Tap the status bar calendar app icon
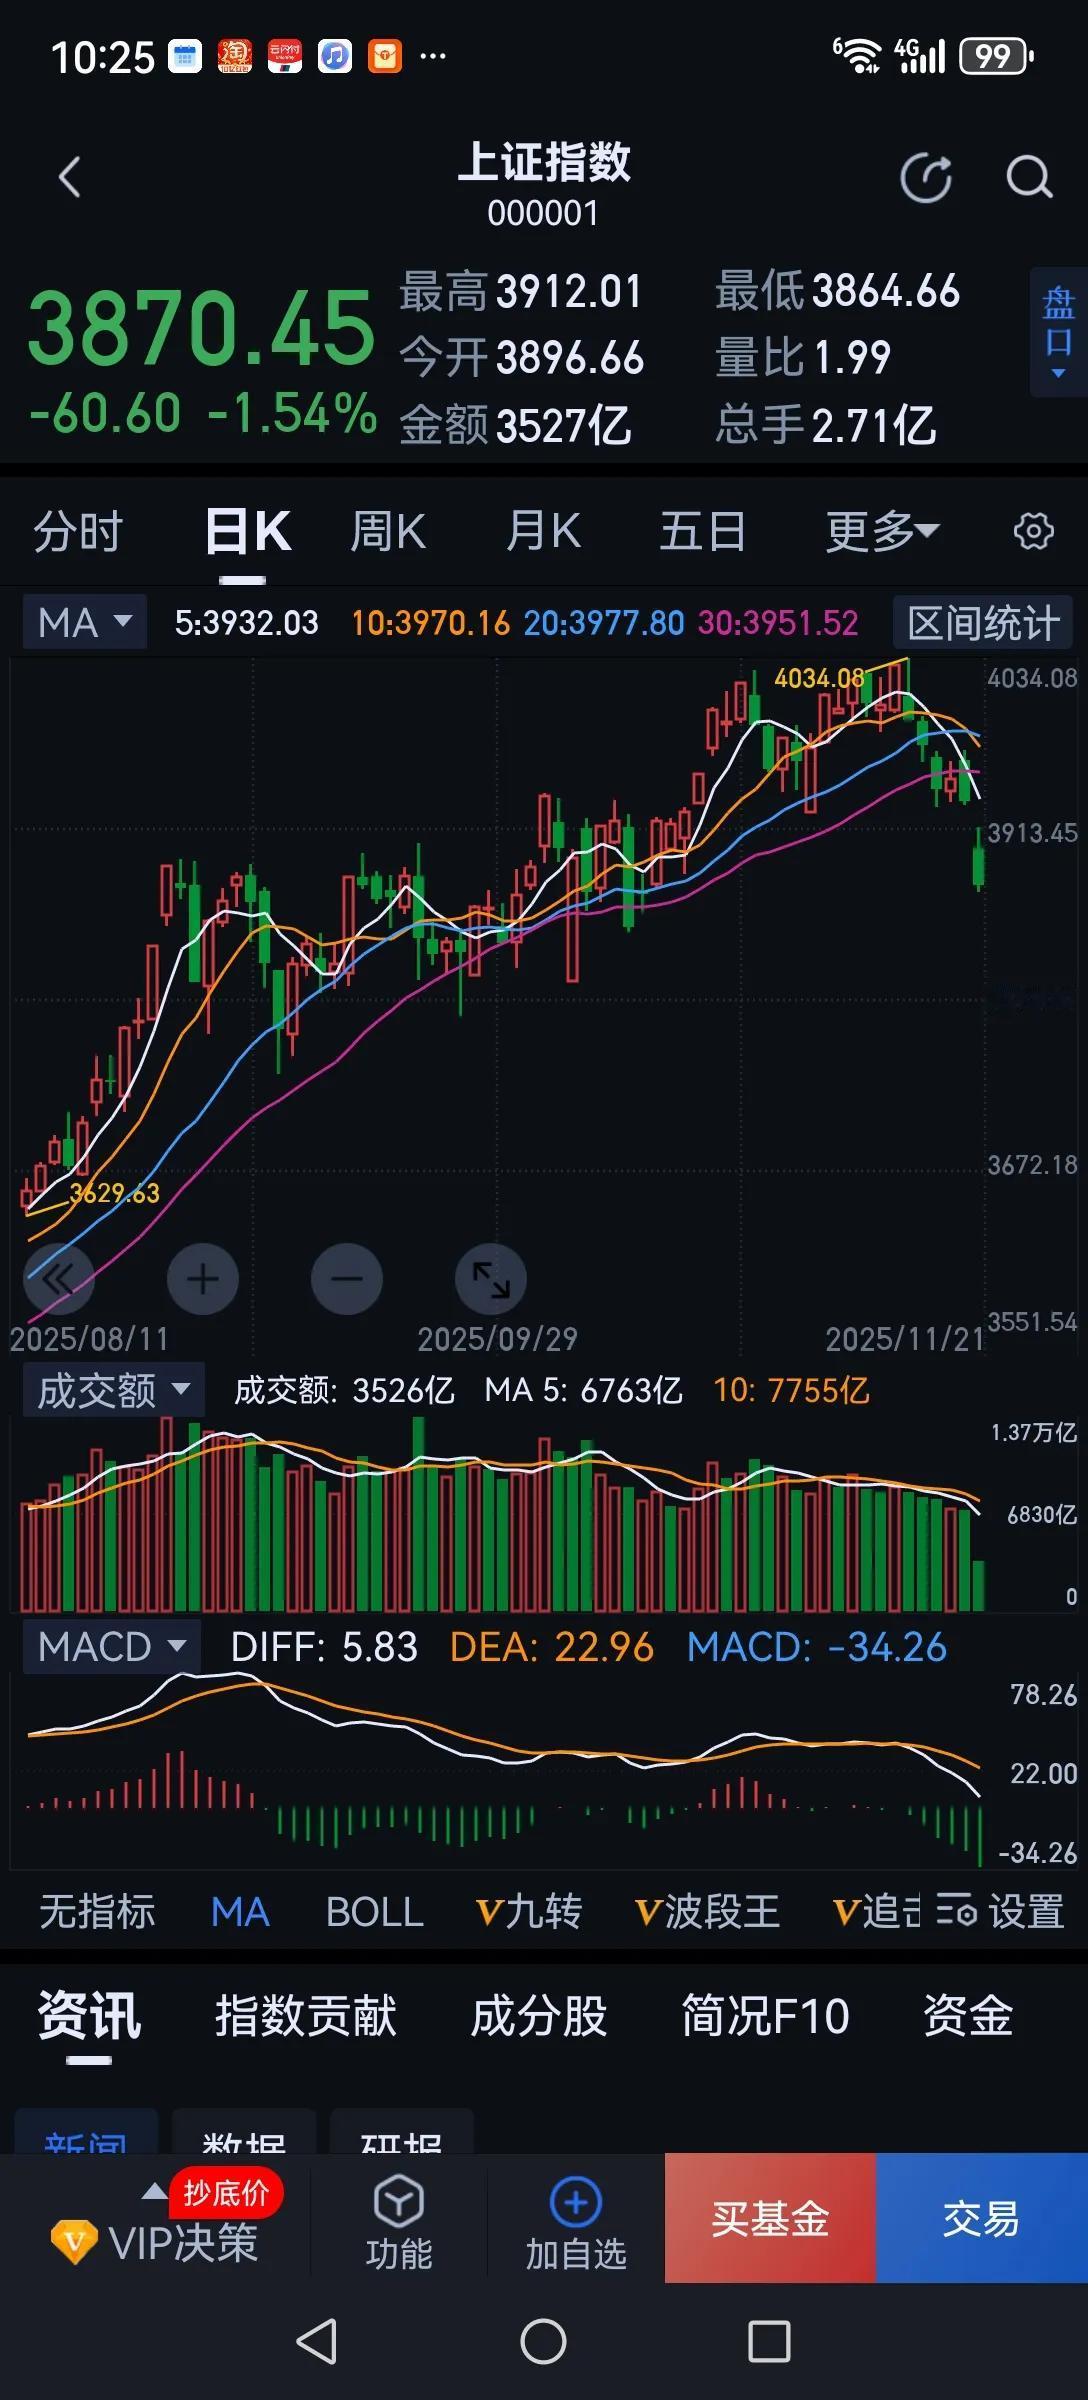 click(185, 57)
